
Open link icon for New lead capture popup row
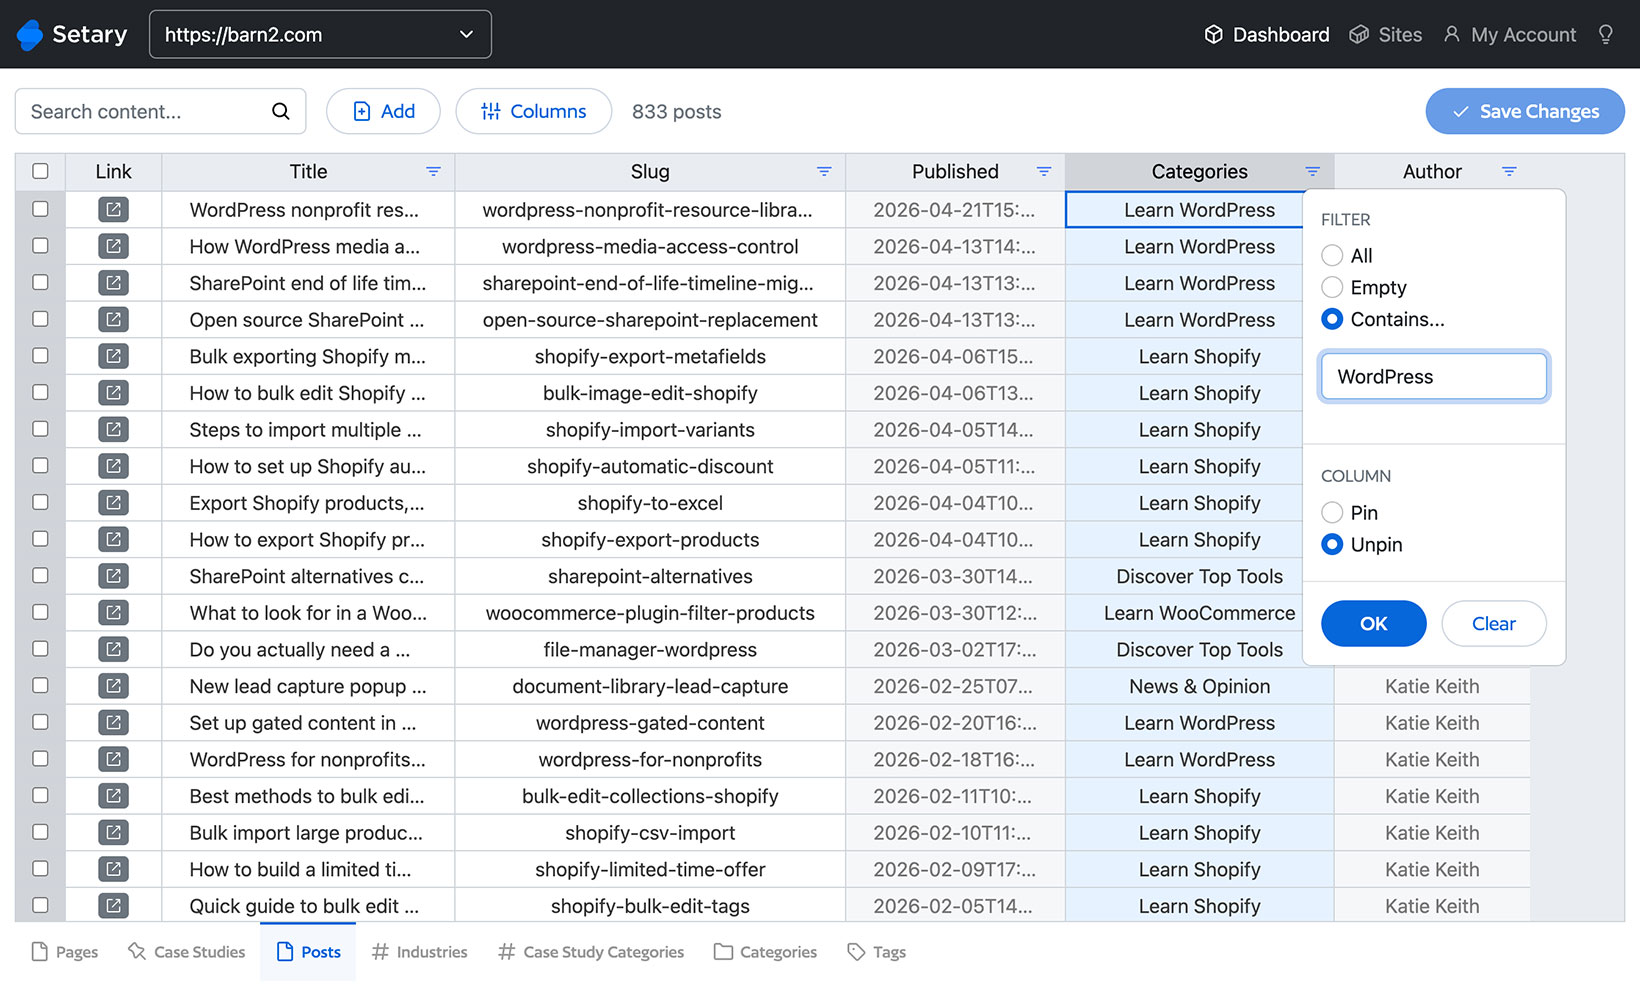pos(113,686)
